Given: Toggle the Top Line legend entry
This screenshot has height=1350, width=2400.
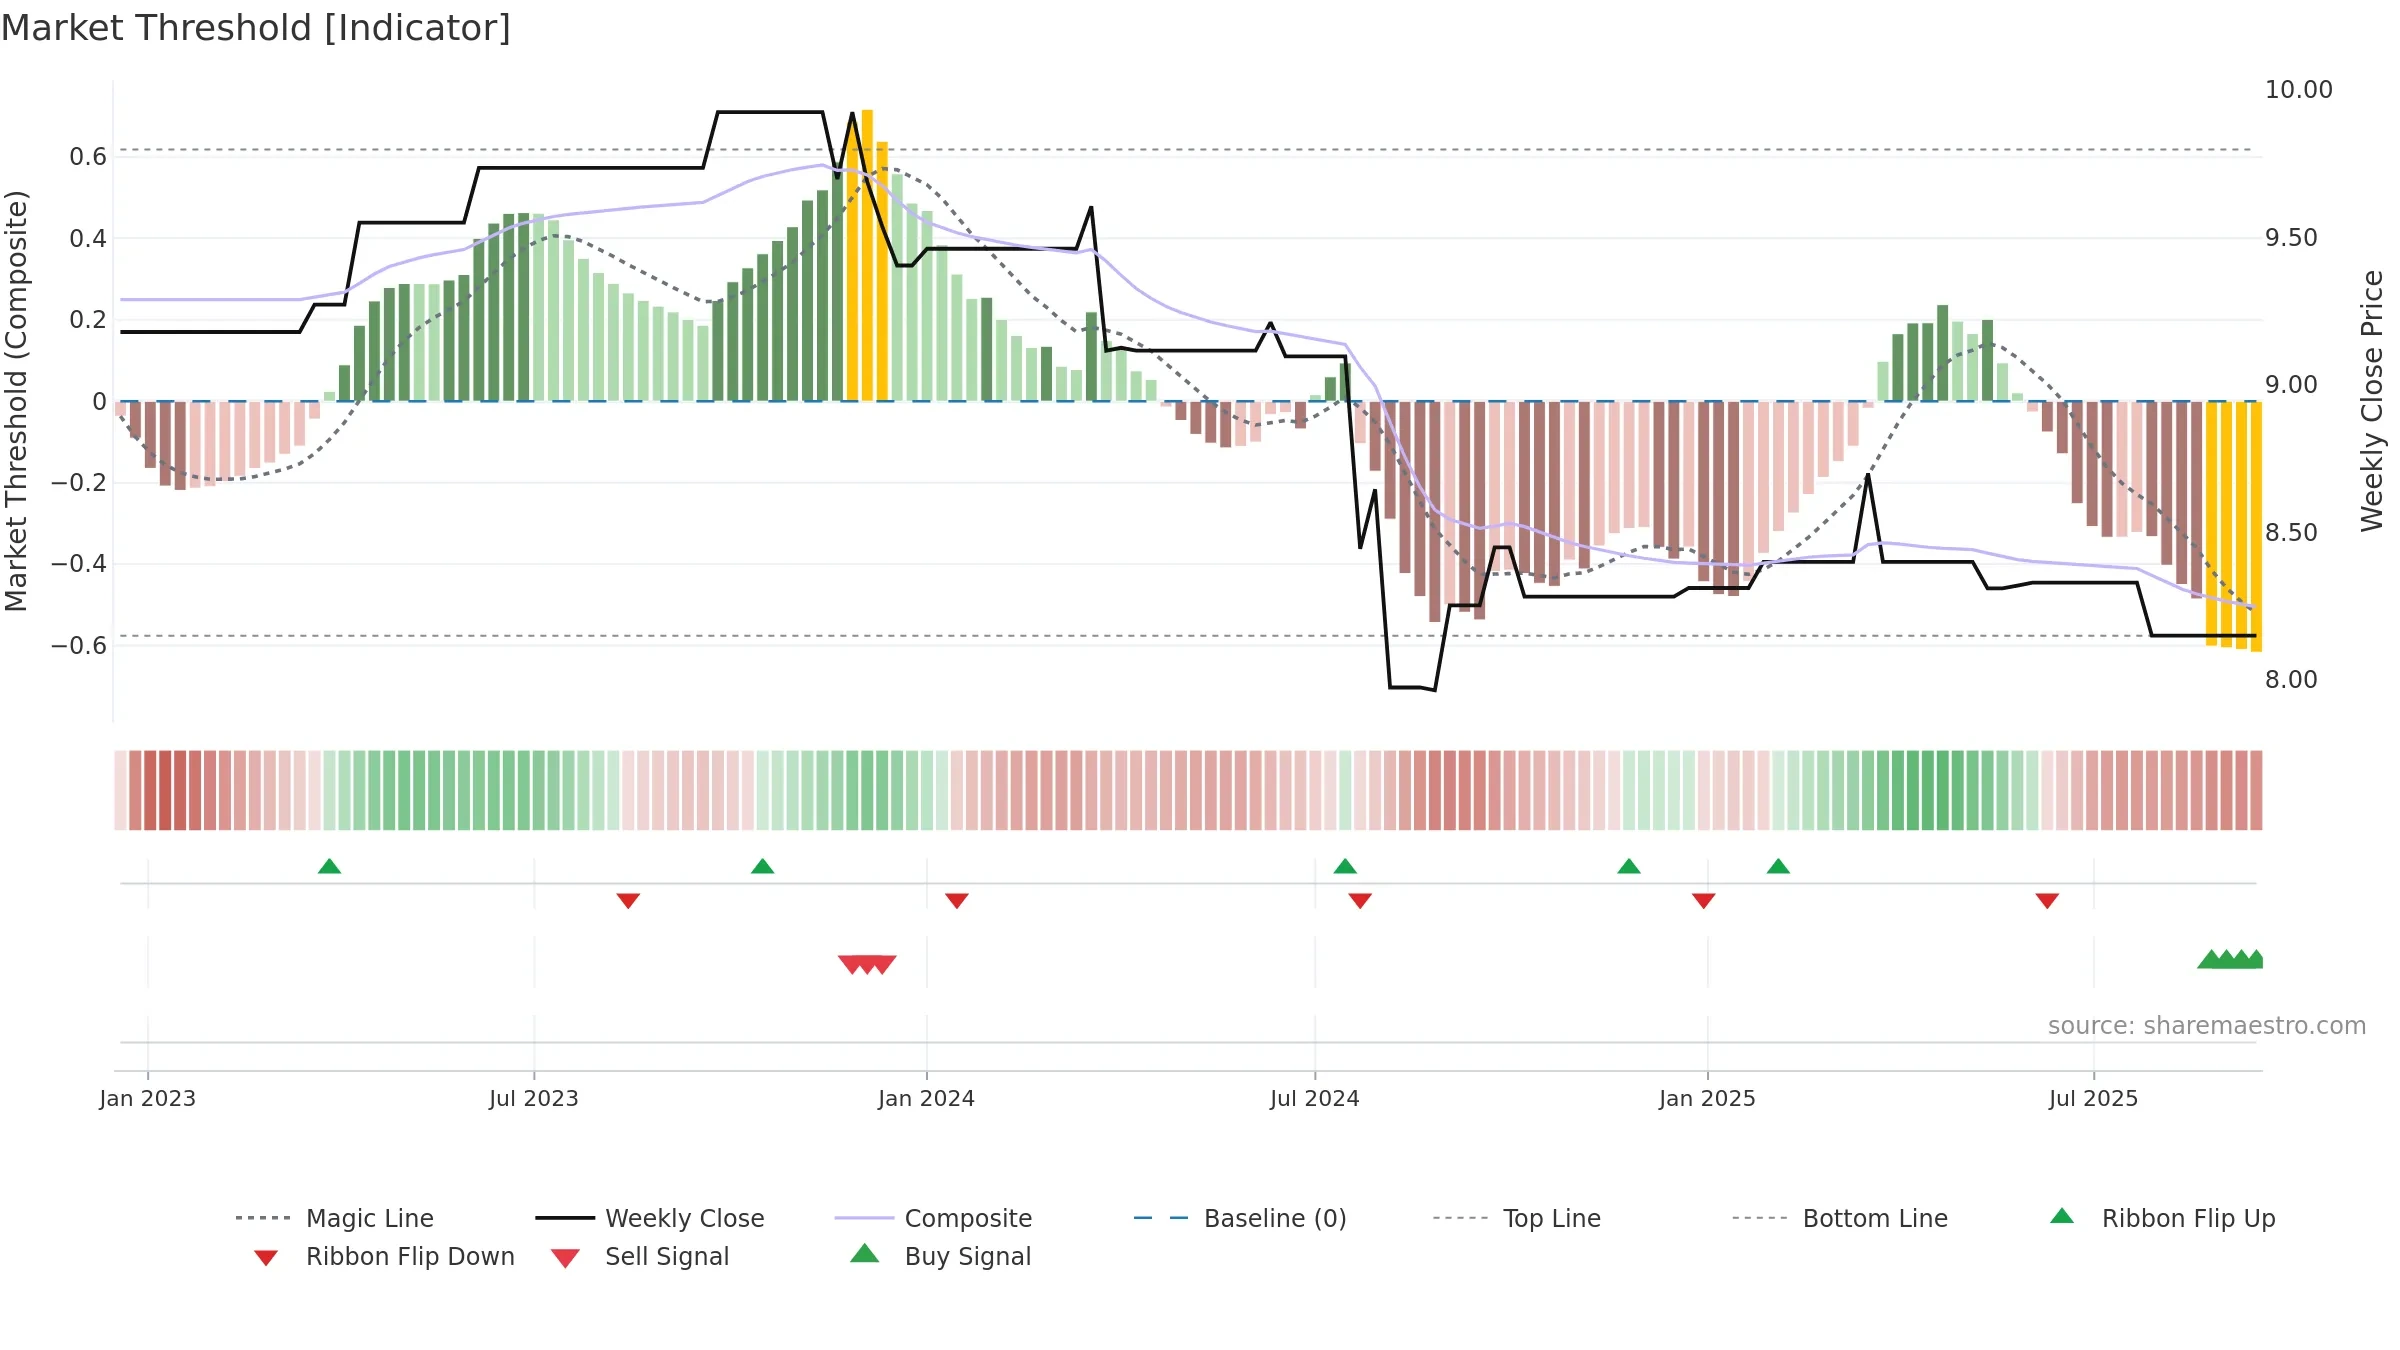Looking at the screenshot, I should (x=1517, y=1218).
